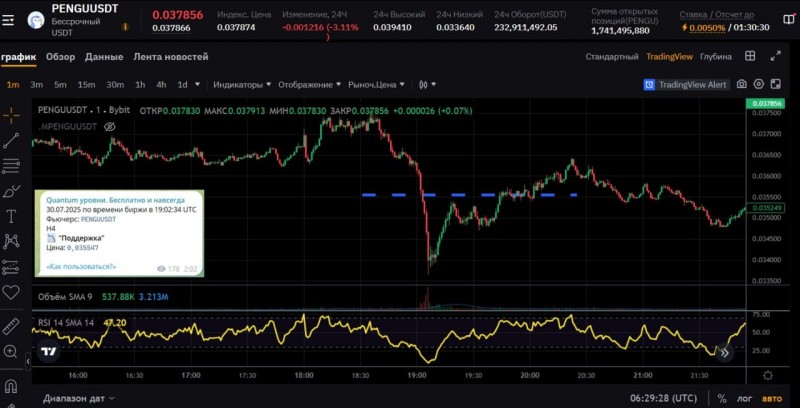800x408 pixels.
Task: Select the 30m timeframe
Action: point(115,85)
